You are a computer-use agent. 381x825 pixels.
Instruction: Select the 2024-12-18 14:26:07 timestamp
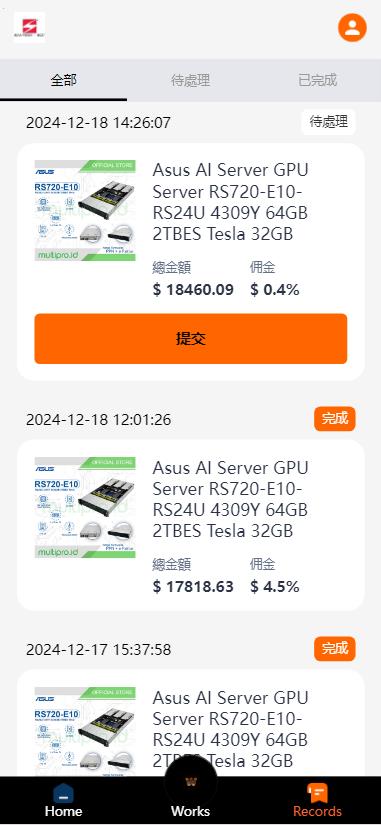click(x=98, y=123)
